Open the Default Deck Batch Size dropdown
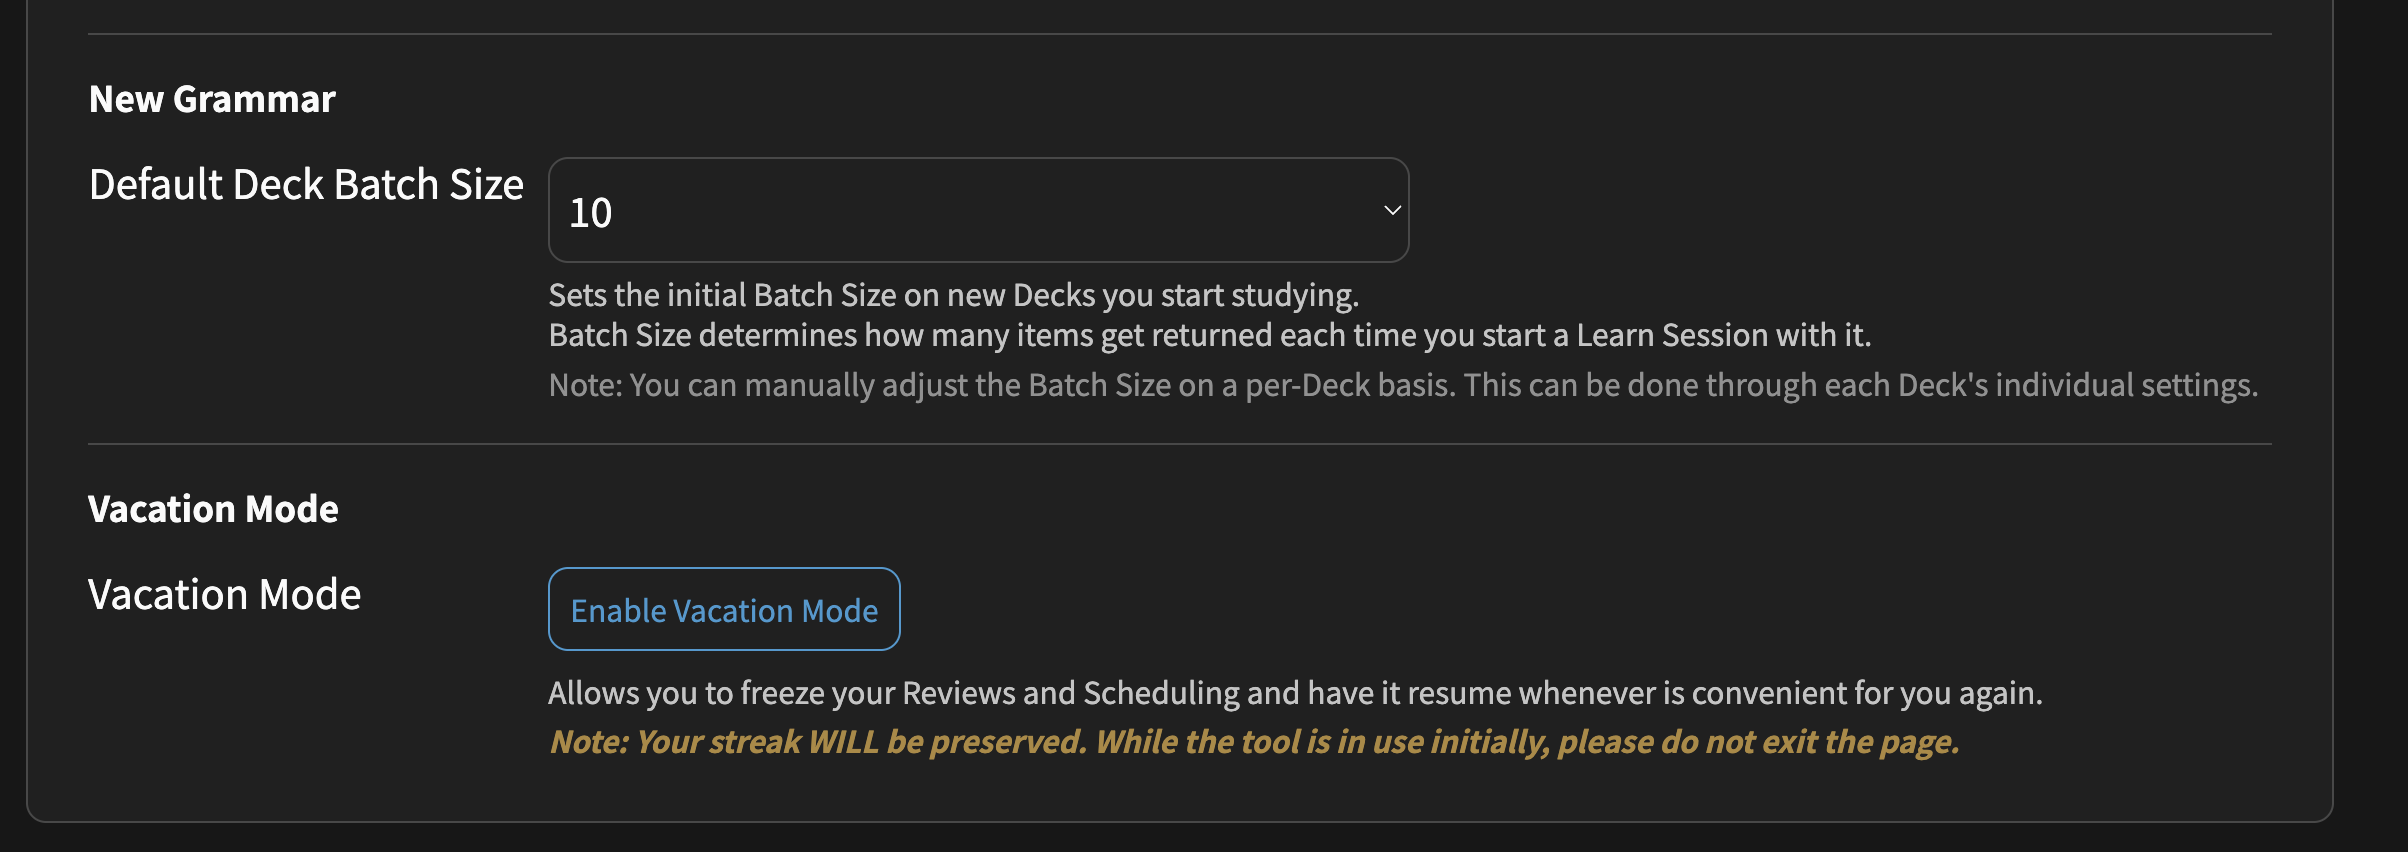 pos(978,210)
